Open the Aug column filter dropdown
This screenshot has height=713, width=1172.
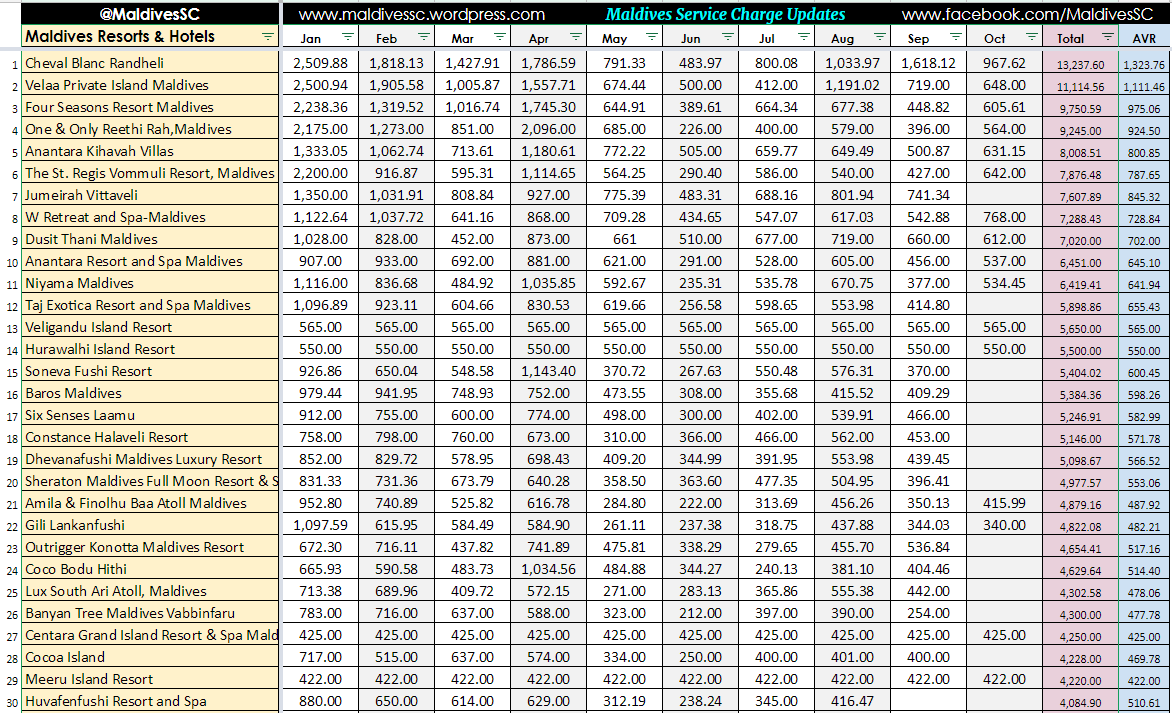880,37
